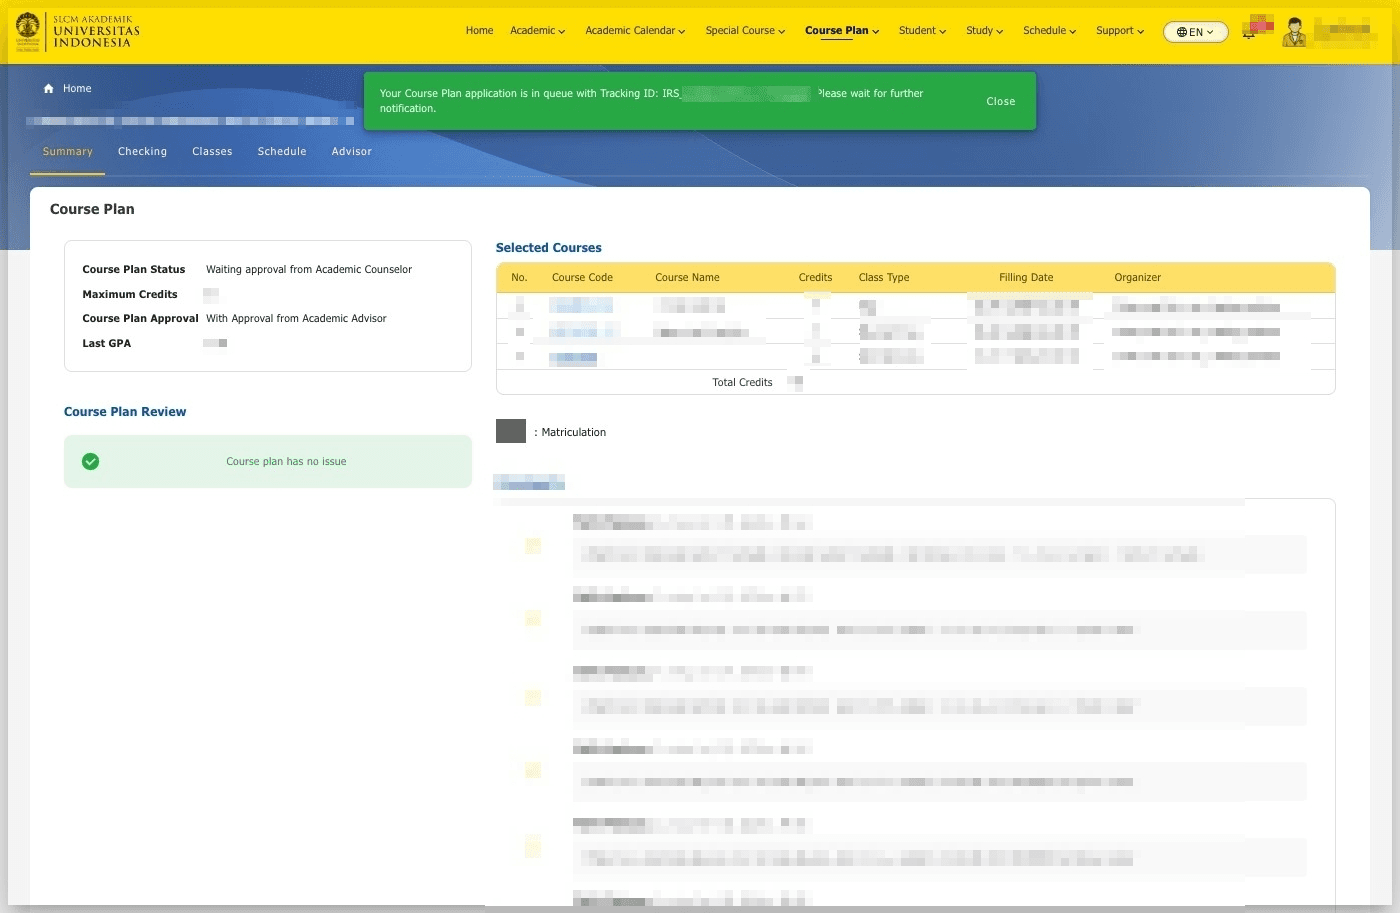The image size is (1400, 913).
Task: Click the Course Plan Approval label
Action: (140, 319)
